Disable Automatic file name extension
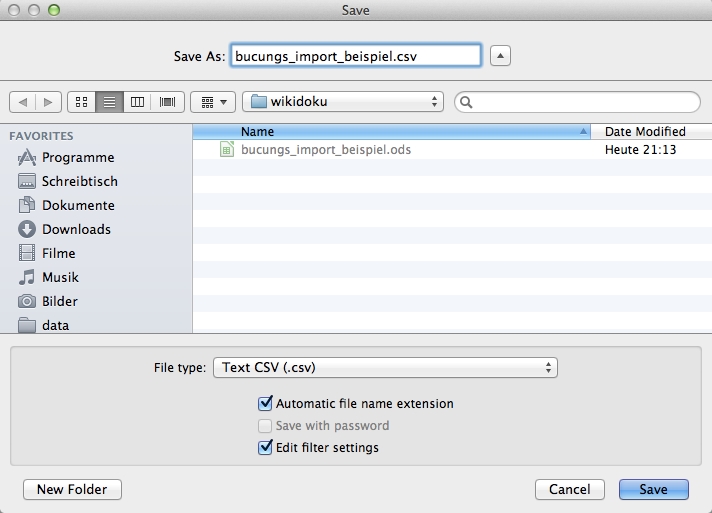The image size is (712, 513). click(x=265, y=404)
